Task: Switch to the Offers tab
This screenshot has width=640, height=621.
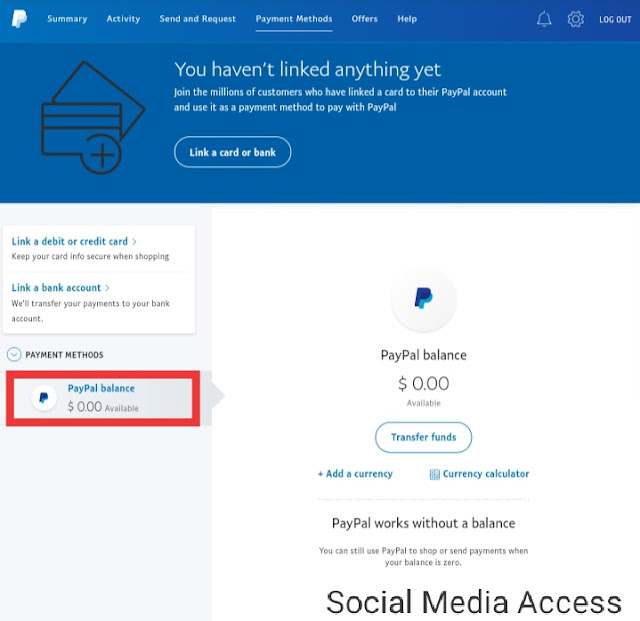Action: coord(364,19)
